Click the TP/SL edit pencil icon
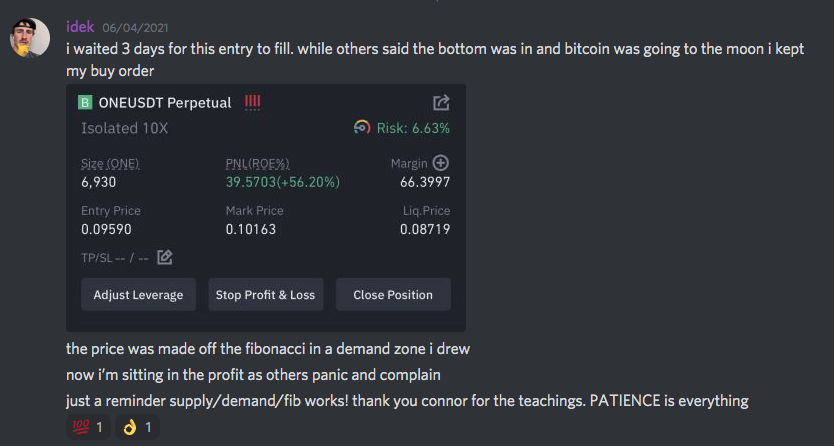 click(x=165, y=257)
